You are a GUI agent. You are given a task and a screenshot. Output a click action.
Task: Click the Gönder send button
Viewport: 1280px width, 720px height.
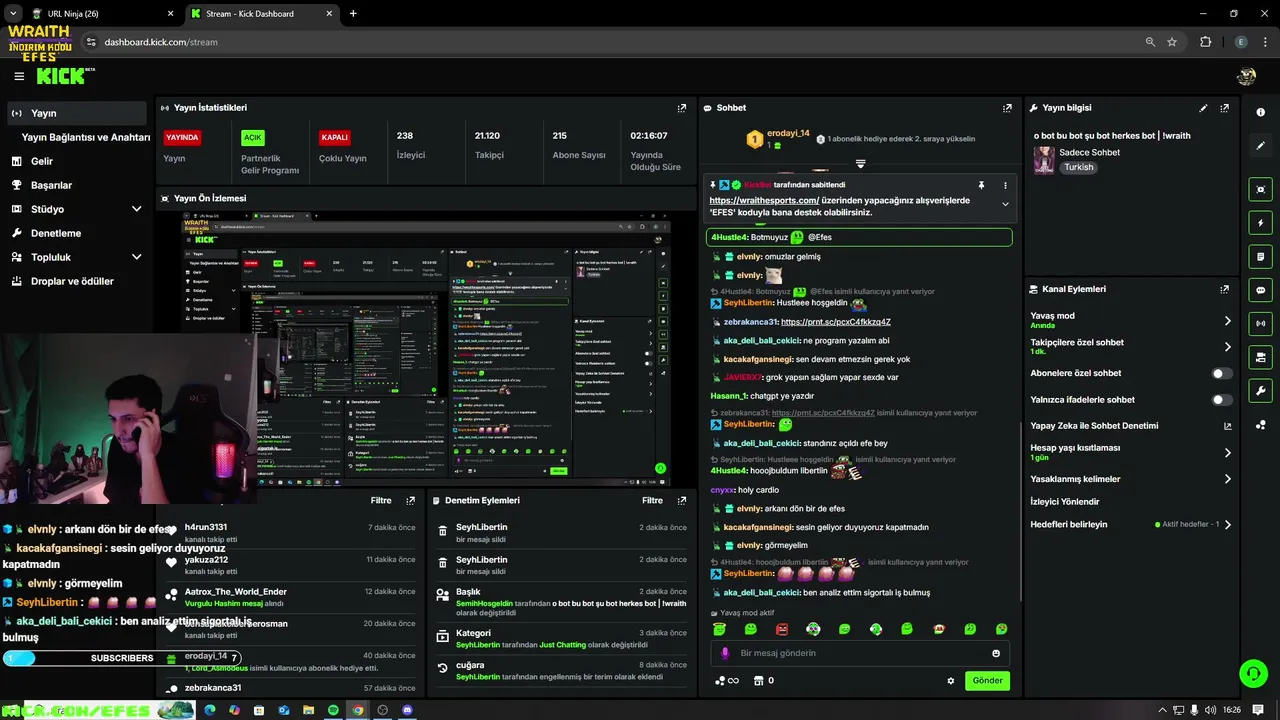tap(987, 681)
